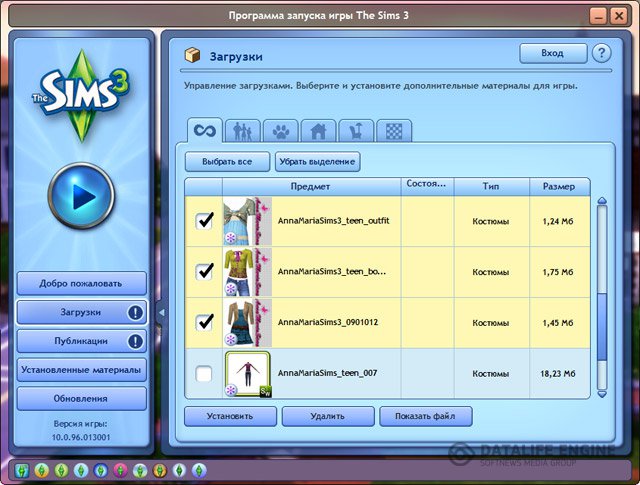
Task: Uncheck the AnnaMariaSims3_teen_outfit checkbox
Action: pyautogui.click(x=204, y=221)
